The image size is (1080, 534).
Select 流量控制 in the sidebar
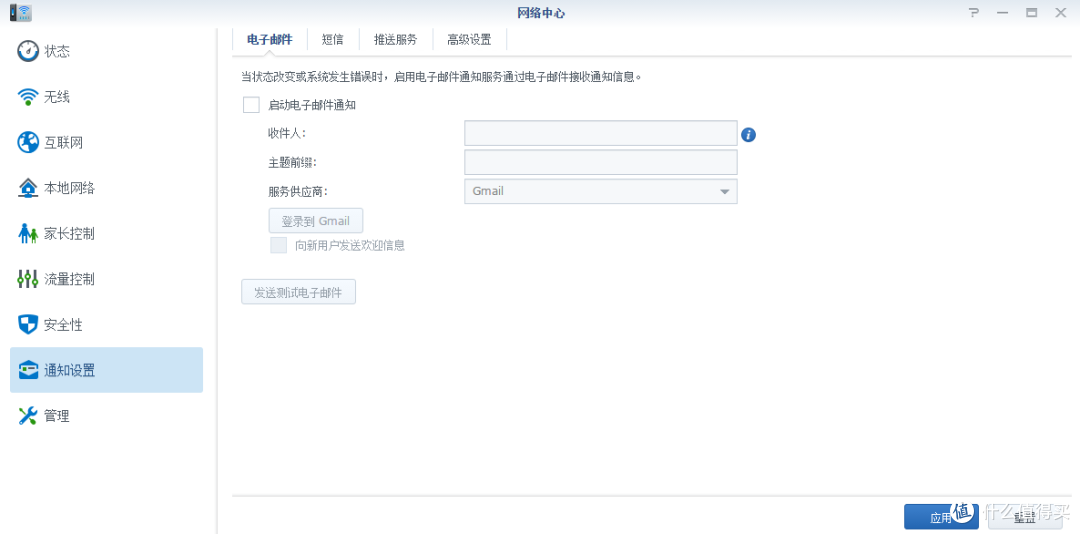tap(107, 279)
